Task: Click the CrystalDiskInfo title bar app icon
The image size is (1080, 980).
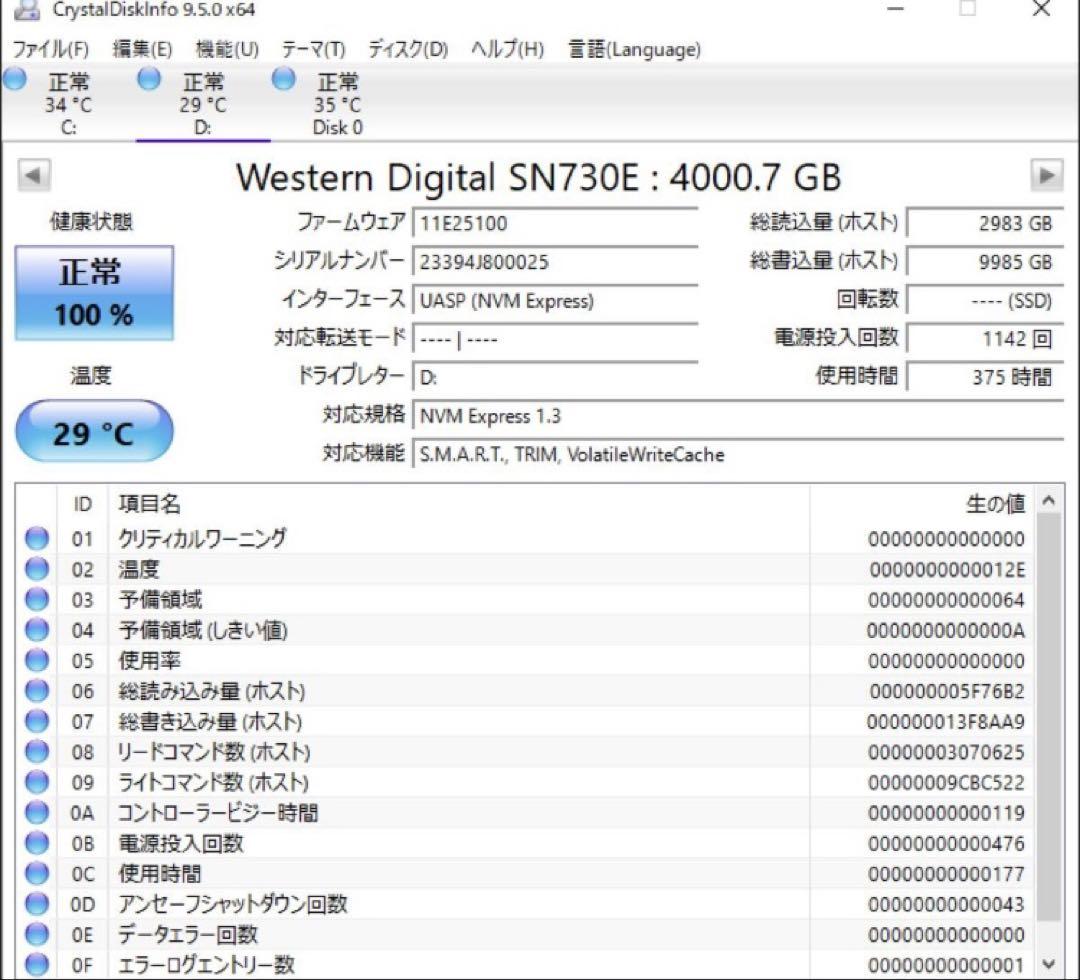Action: point(26,9)
